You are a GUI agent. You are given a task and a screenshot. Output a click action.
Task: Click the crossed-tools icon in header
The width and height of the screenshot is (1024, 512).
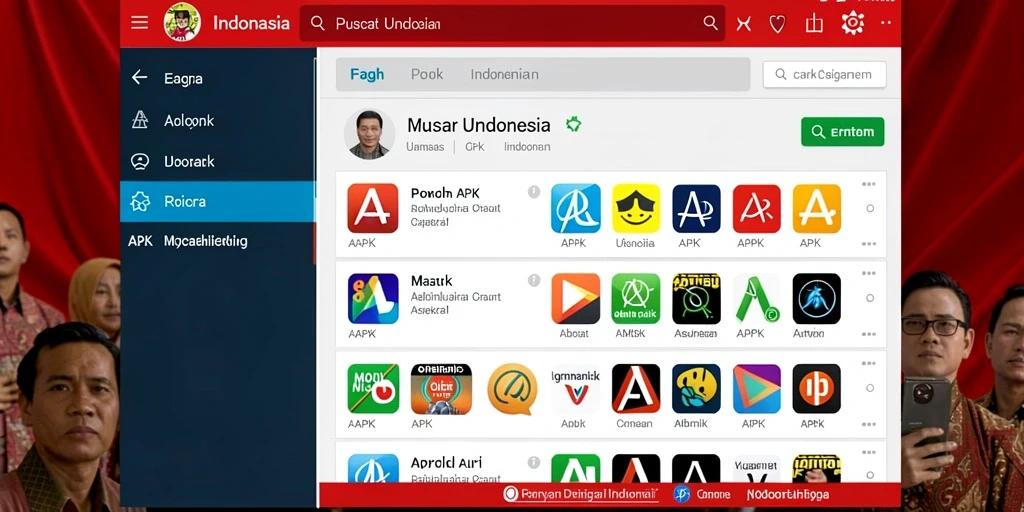(x=743, y=24)
